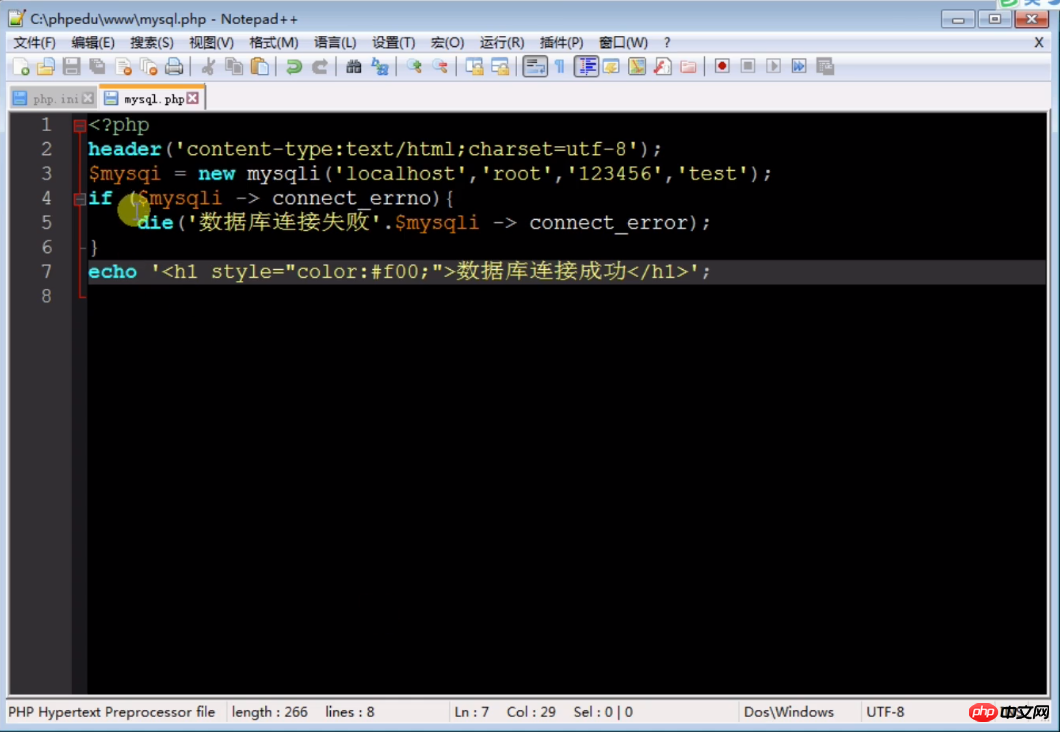Click the Print icon in toolbar
This screenshot has width=1060, height=732.
[x=174, y=67]
